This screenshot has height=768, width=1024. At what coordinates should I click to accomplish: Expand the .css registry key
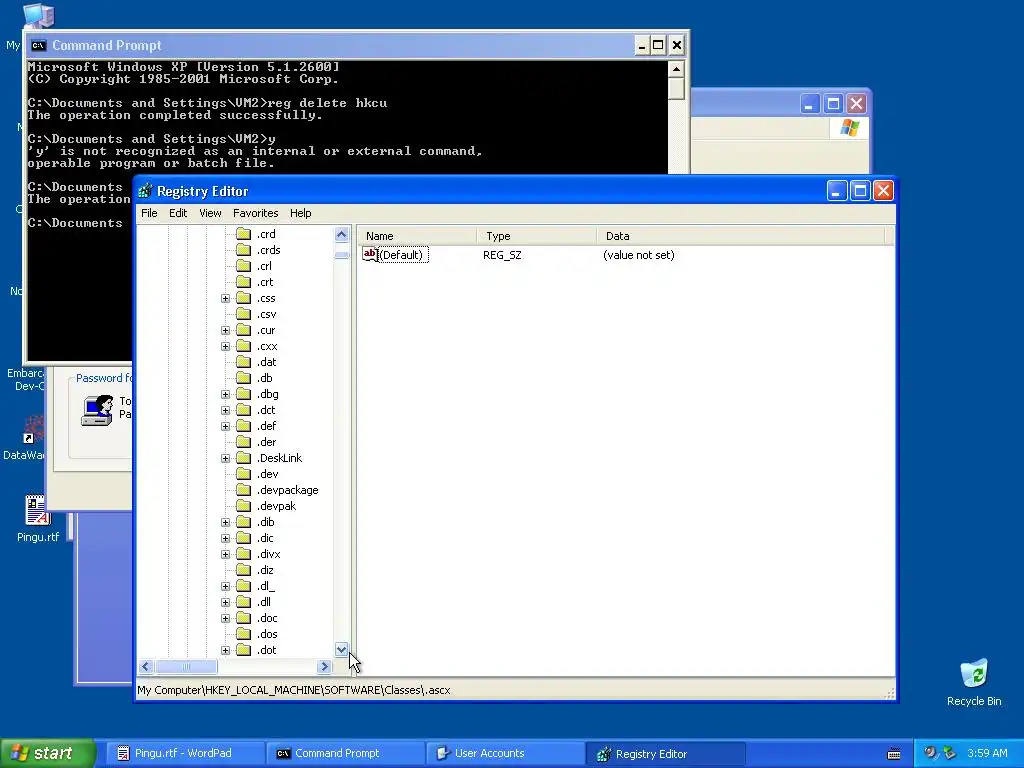click(225, 298)
